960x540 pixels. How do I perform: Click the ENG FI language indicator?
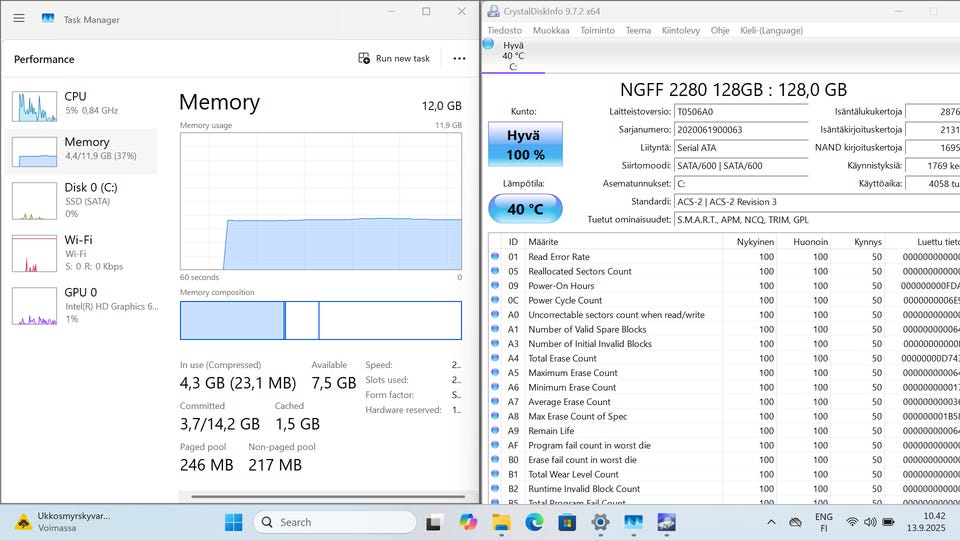point(823,522)
